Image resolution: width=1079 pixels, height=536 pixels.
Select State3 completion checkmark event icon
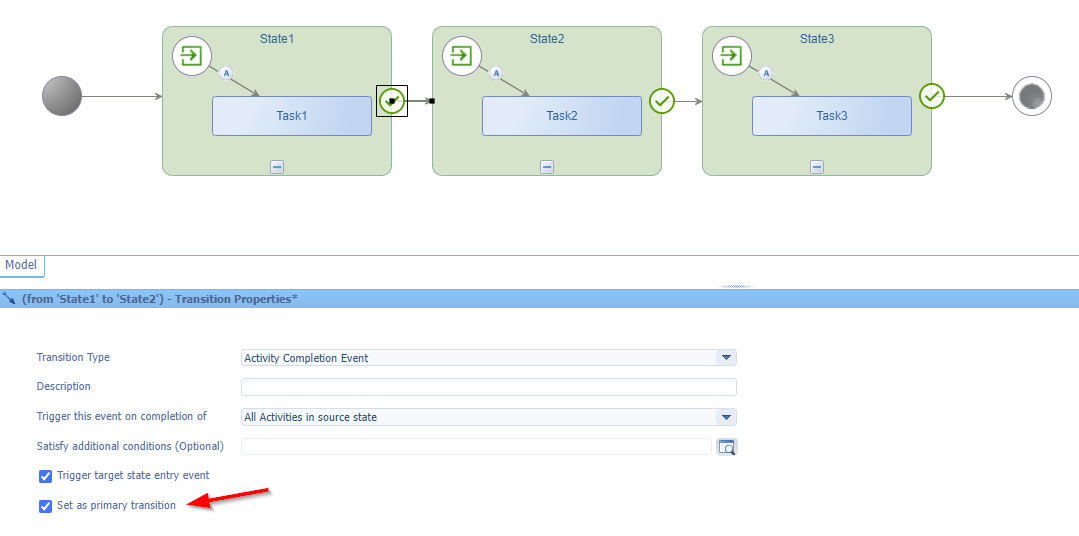coord(932,97)
